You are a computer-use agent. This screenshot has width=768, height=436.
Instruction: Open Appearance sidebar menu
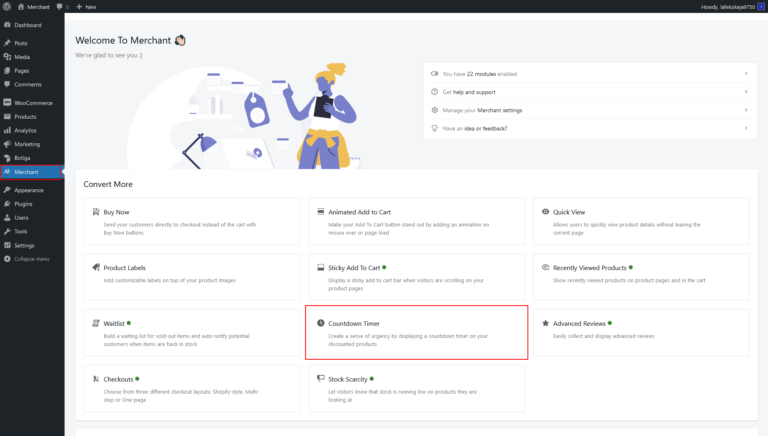[x=32, y=190]
